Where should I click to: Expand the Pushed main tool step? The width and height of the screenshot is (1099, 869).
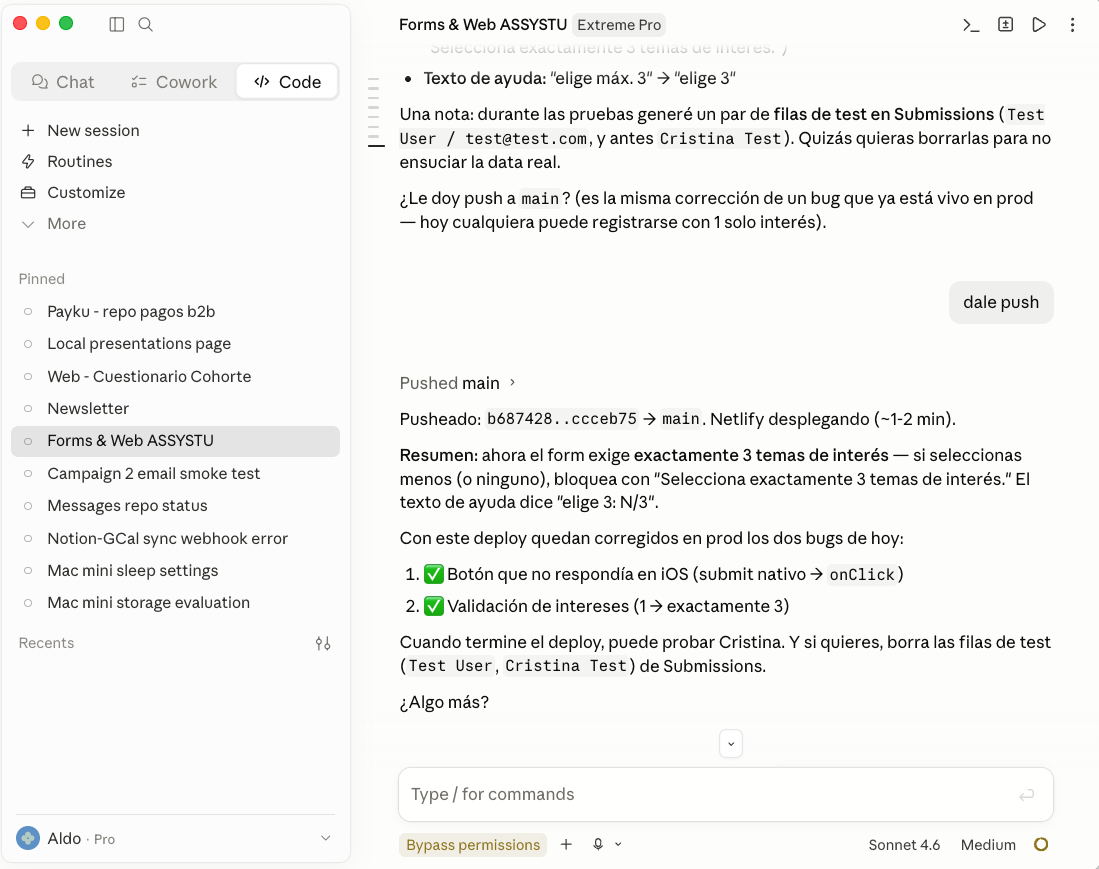point(458,383)
